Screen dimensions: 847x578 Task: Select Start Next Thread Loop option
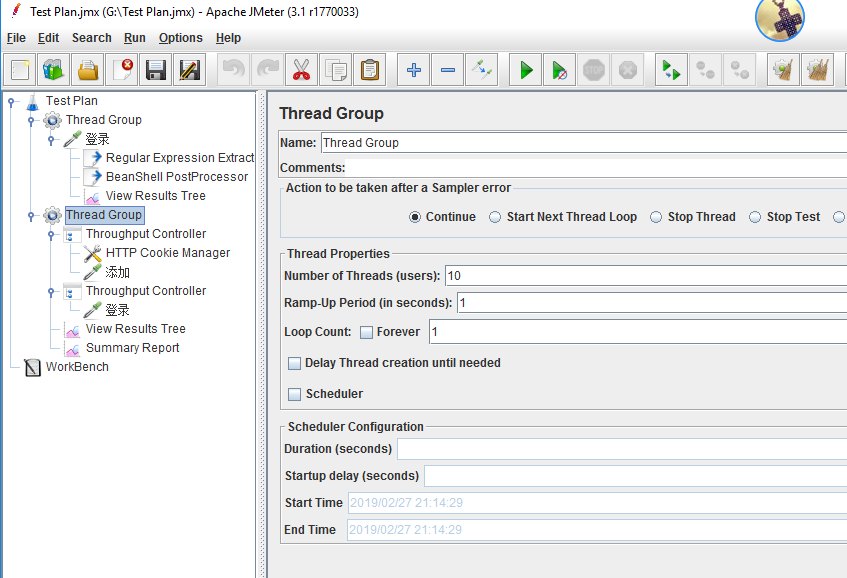(x=495, y=217)
